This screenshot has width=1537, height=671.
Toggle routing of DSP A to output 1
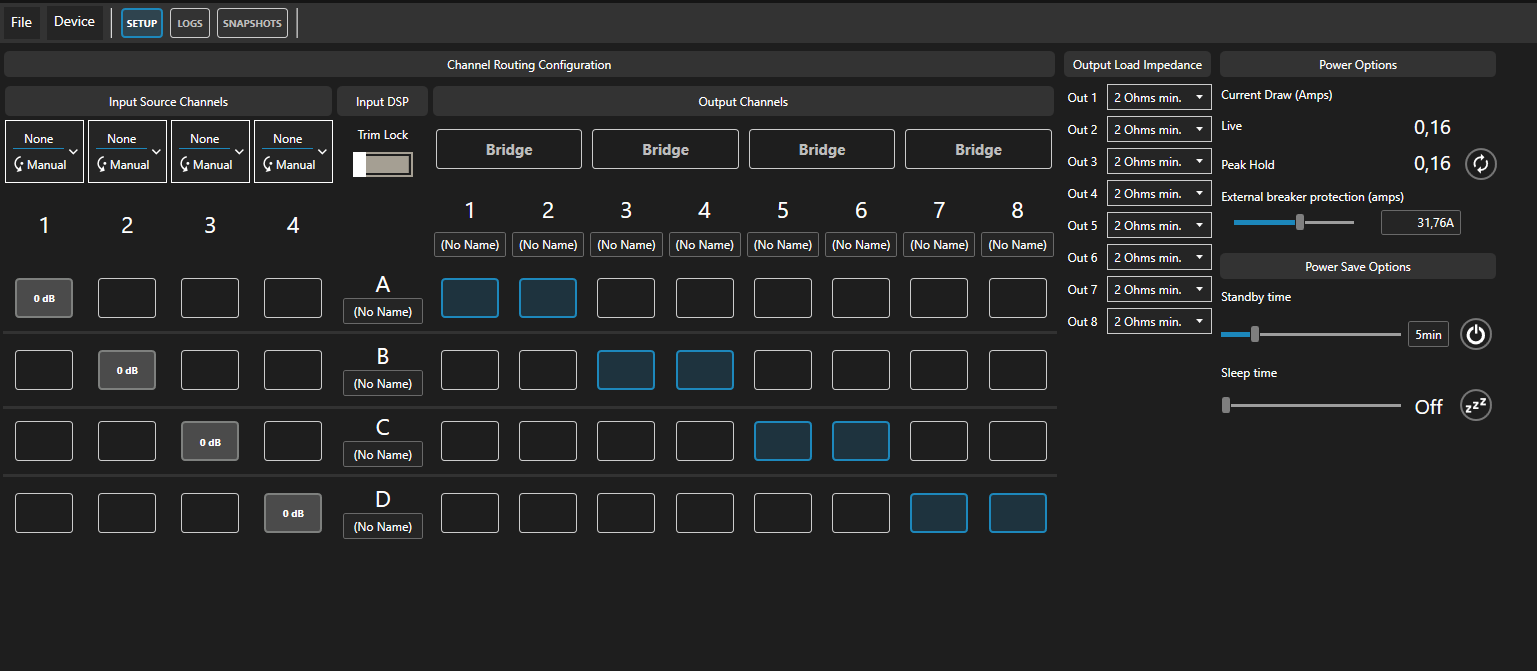(x=470, y=298)
